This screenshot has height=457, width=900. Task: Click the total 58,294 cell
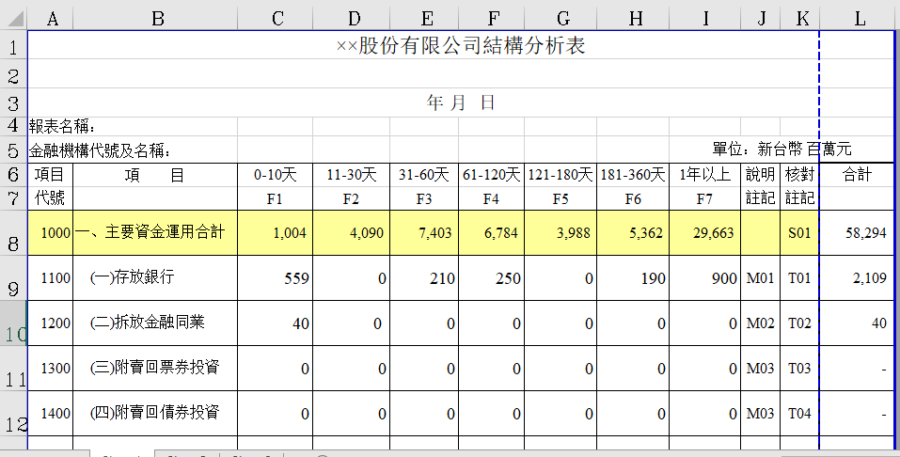[858, 233]
